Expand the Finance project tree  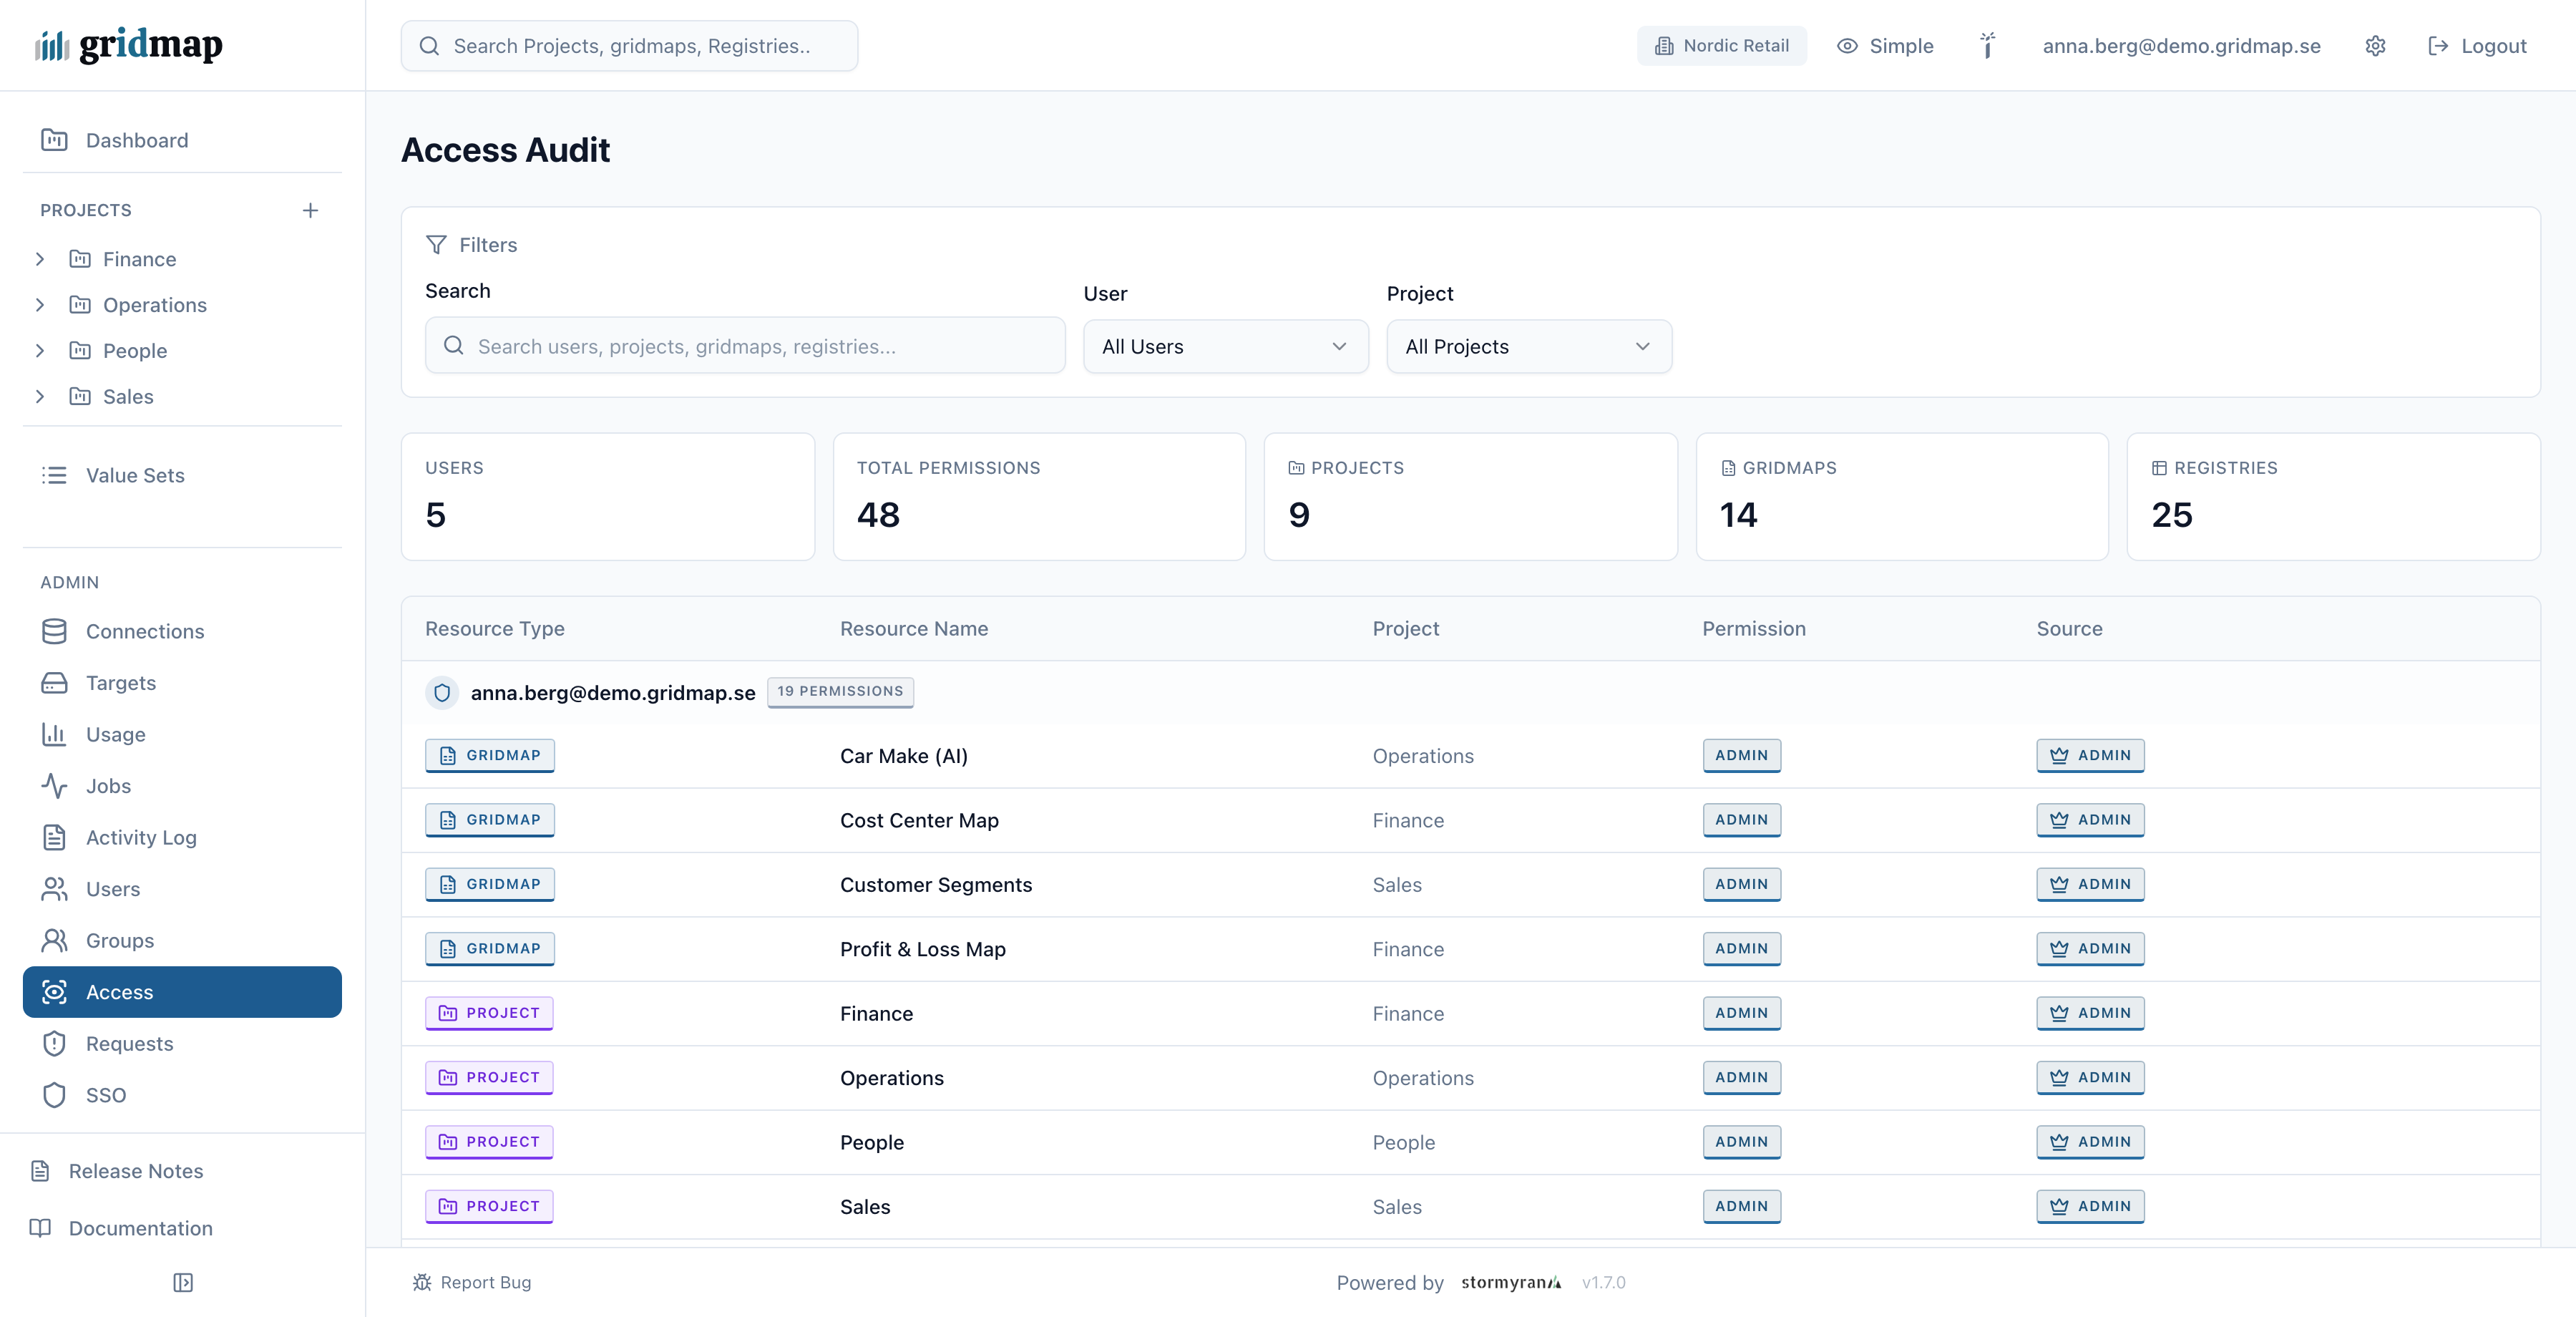point(40,259)
